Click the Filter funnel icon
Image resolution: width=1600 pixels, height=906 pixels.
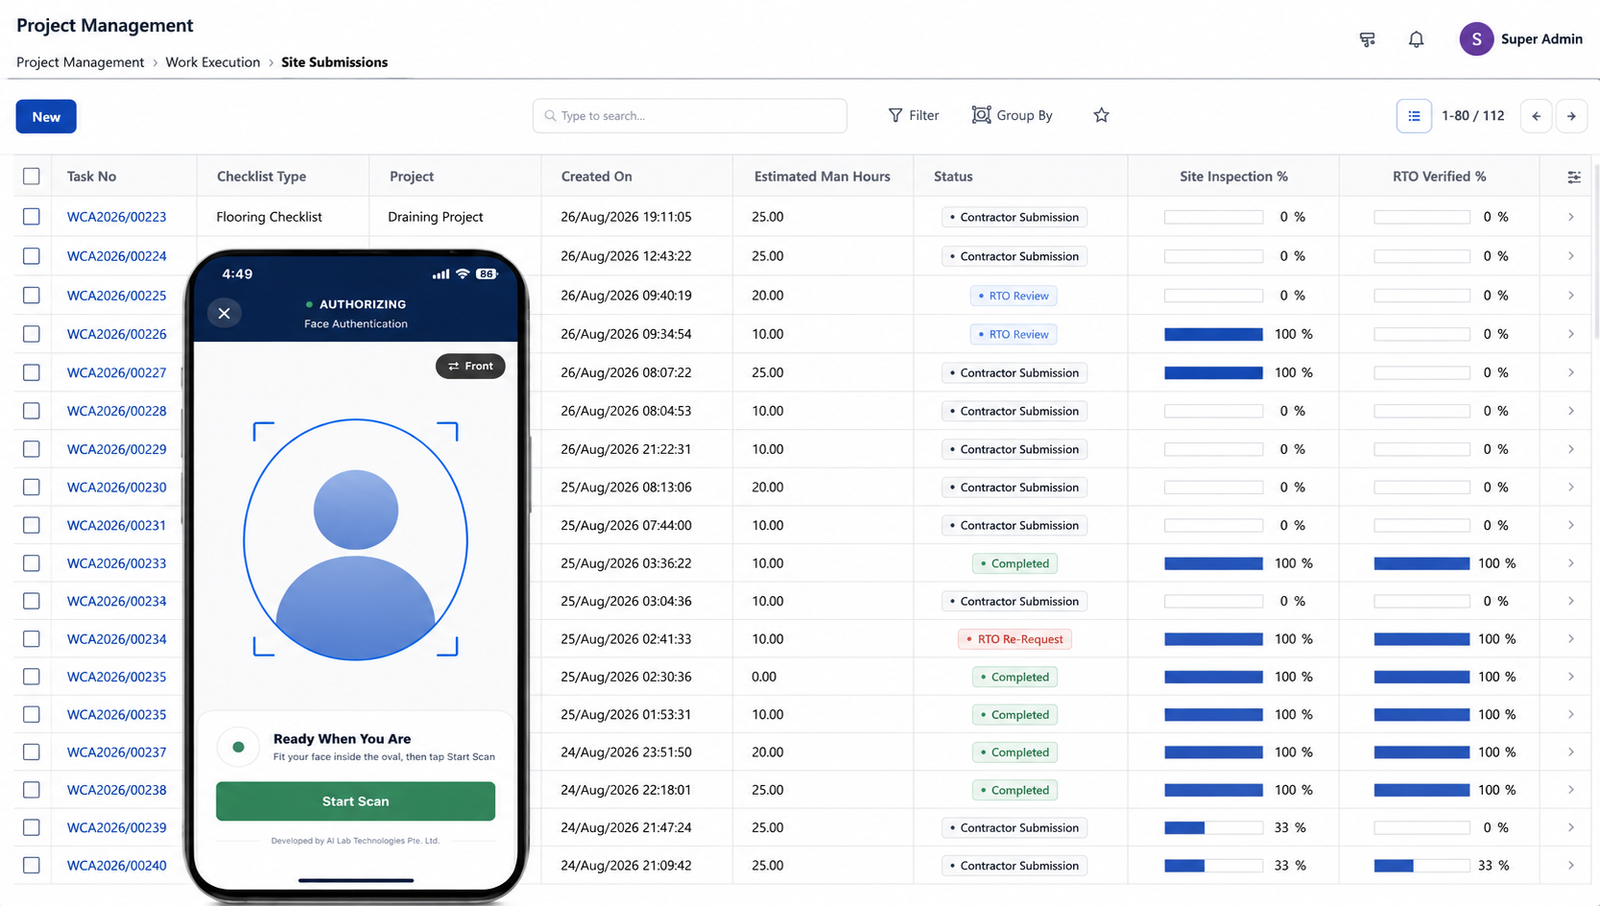(895, 115)
